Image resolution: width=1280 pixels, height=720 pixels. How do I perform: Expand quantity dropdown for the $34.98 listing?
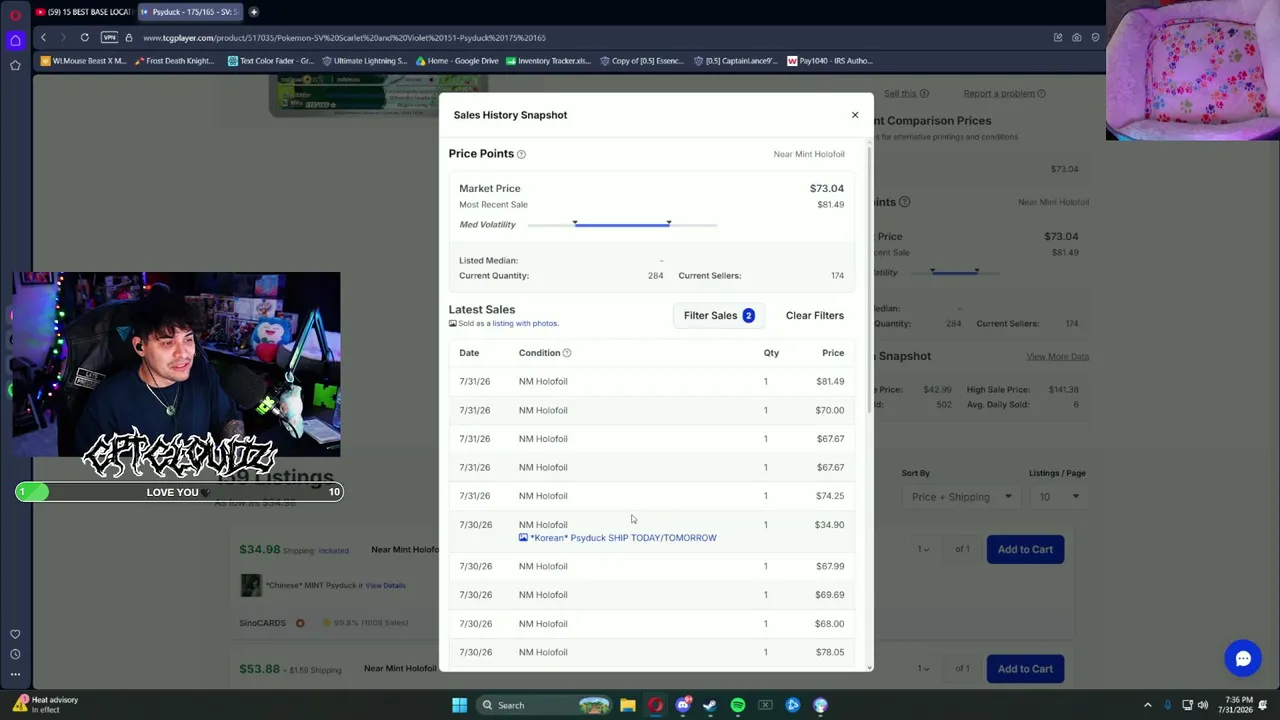tap(924, 549)
